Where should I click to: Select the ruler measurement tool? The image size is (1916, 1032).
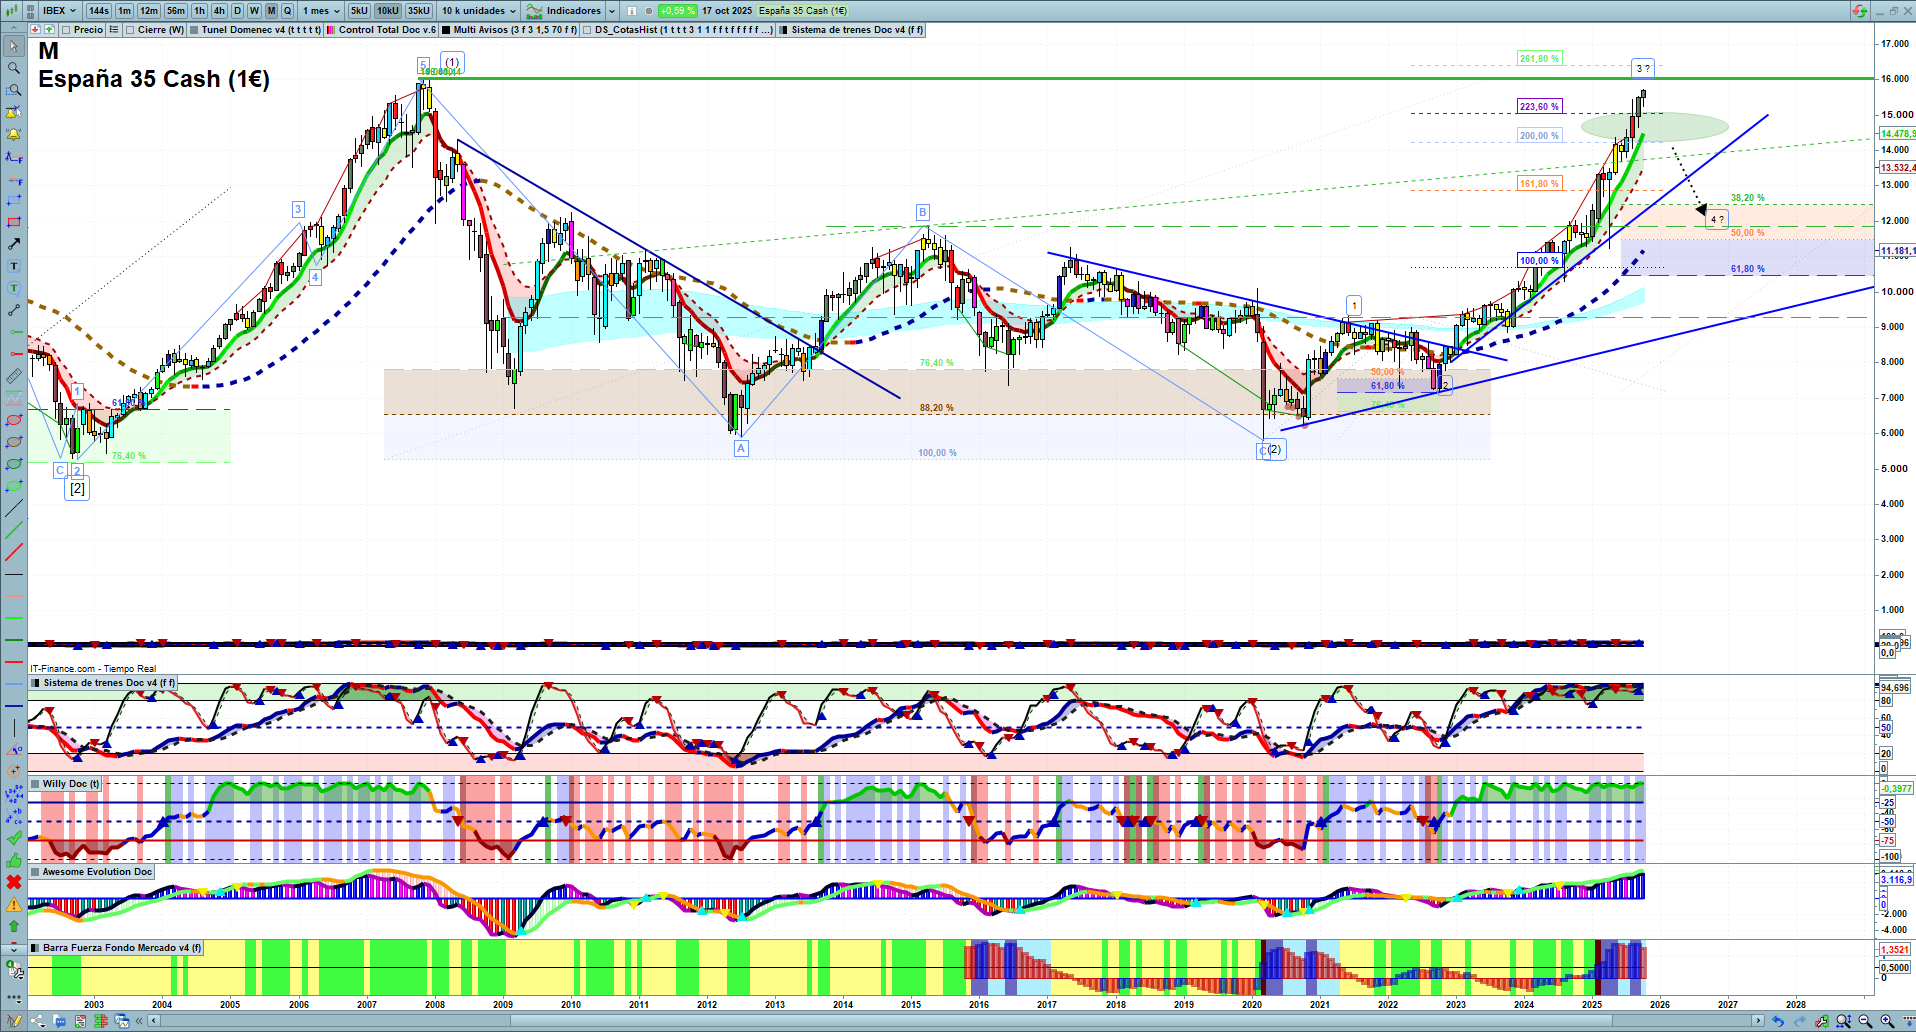pos(14,376)
